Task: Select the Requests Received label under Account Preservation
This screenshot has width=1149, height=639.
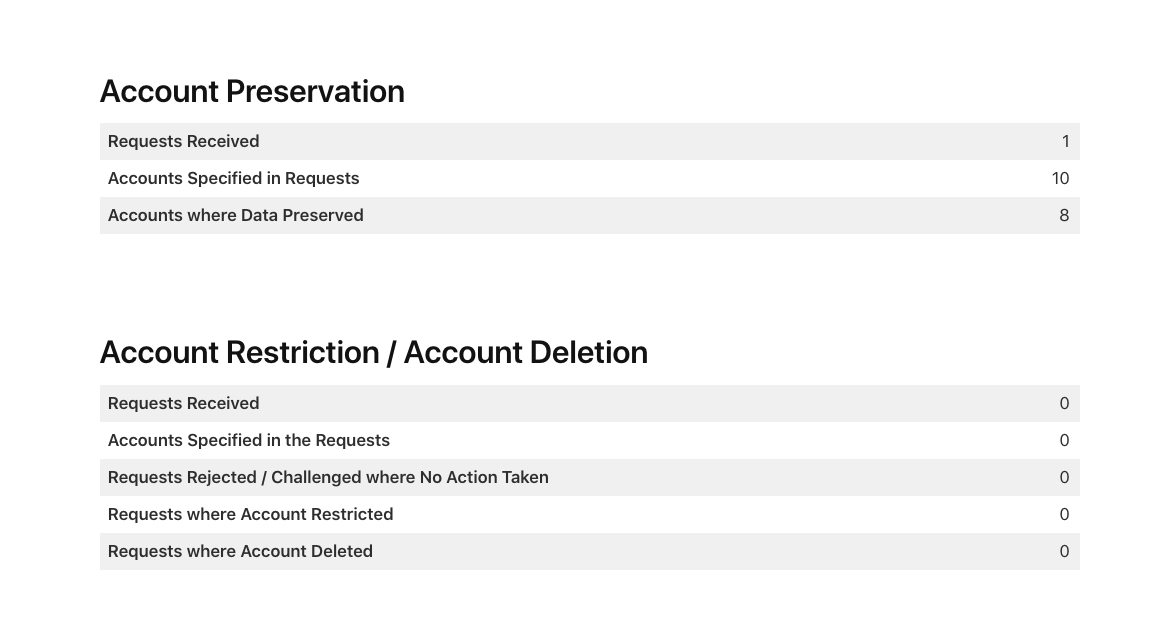Action: click(x=183, y=141)
